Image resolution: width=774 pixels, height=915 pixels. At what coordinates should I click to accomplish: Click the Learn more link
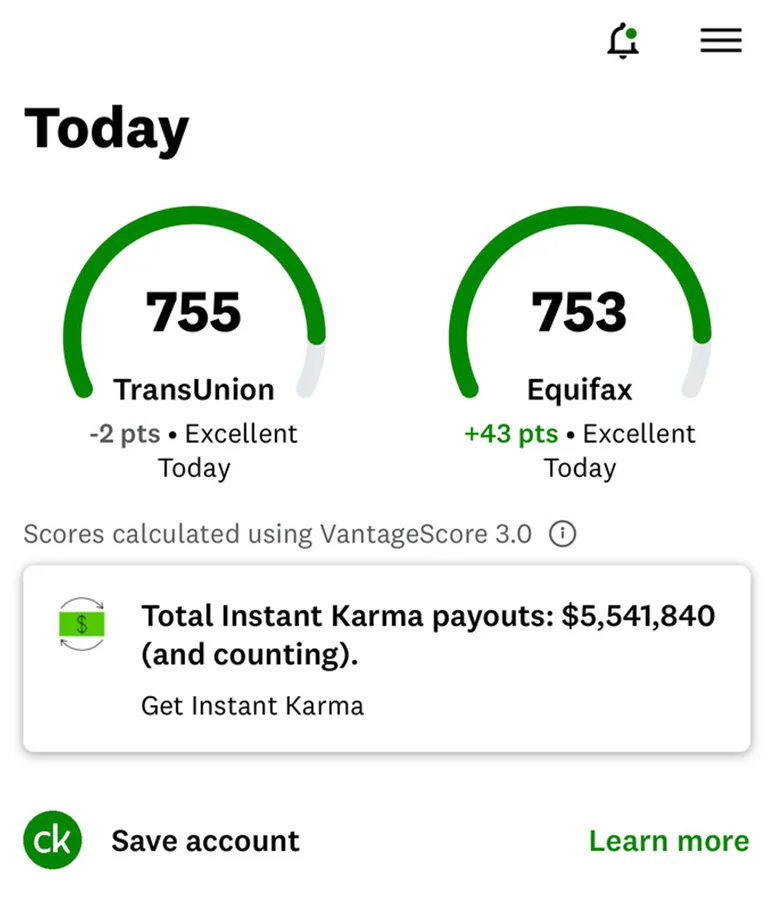click(x=668, y=841)
